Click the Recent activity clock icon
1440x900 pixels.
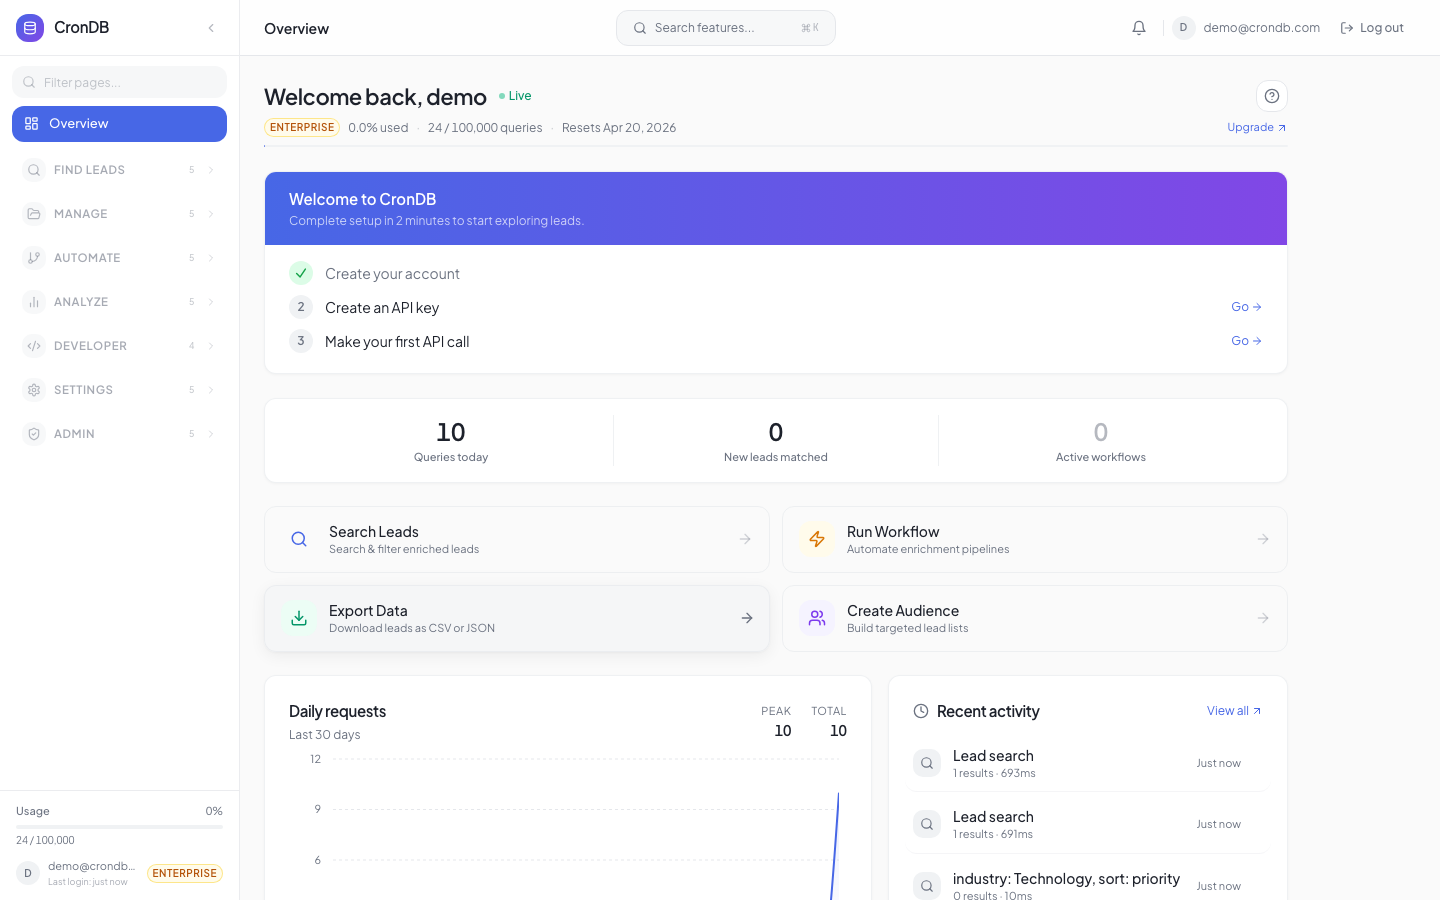pyautogui.click(x=921, y=711)
